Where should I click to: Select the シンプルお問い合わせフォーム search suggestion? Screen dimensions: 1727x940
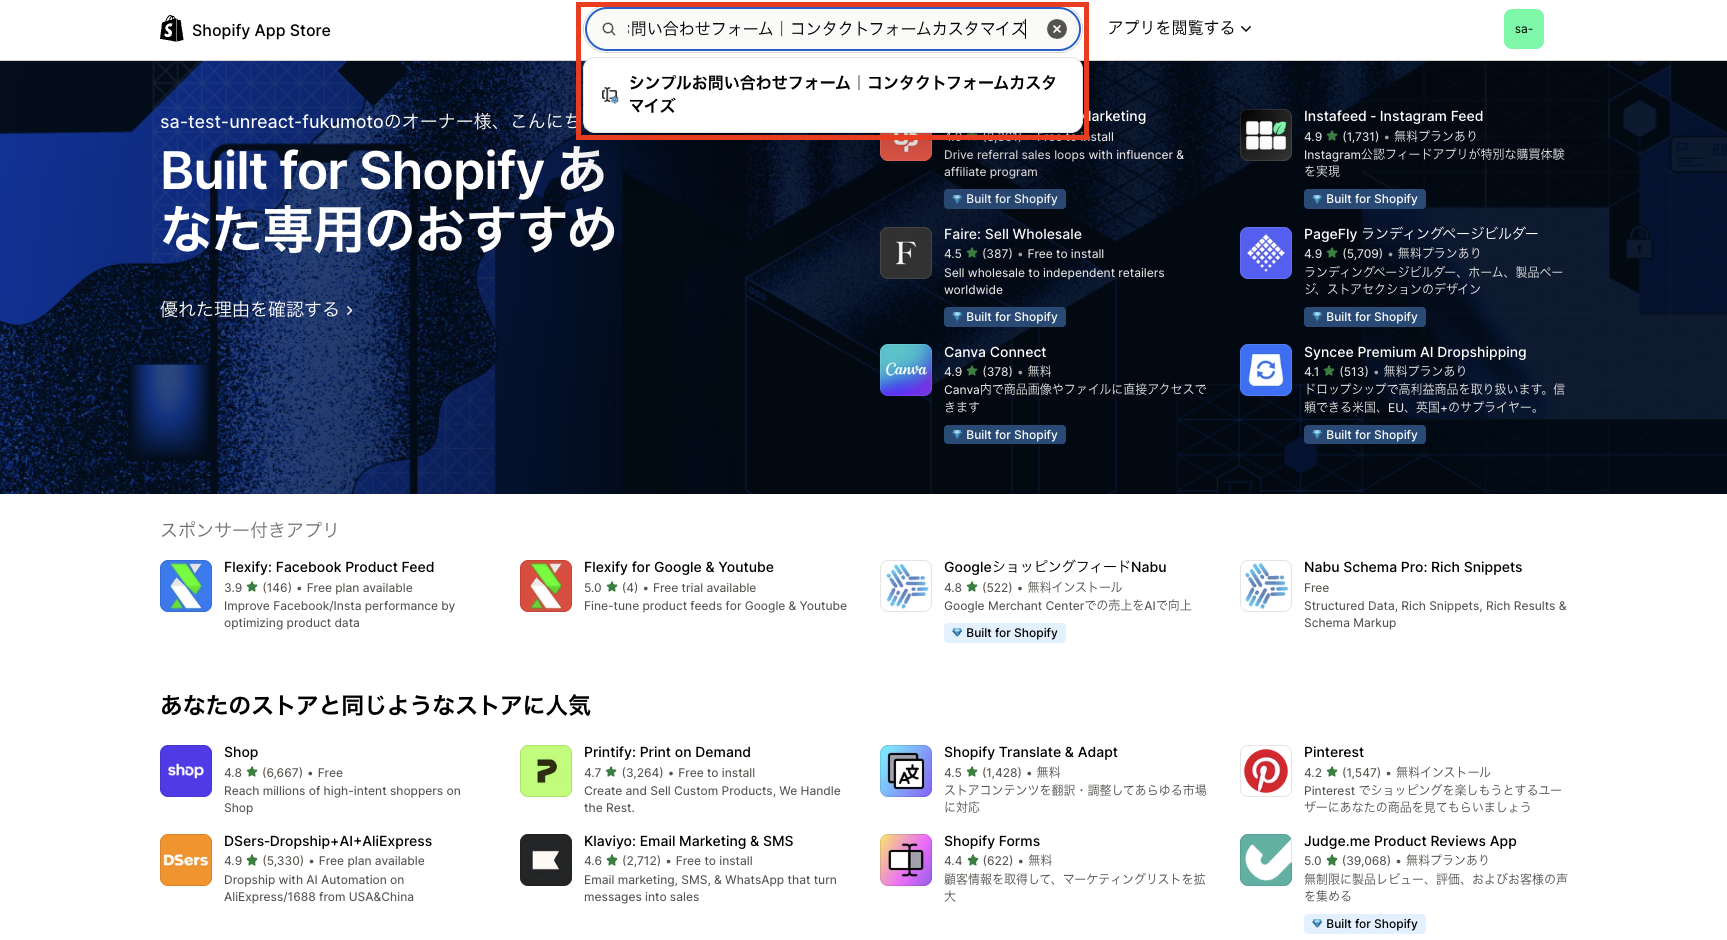833,94
